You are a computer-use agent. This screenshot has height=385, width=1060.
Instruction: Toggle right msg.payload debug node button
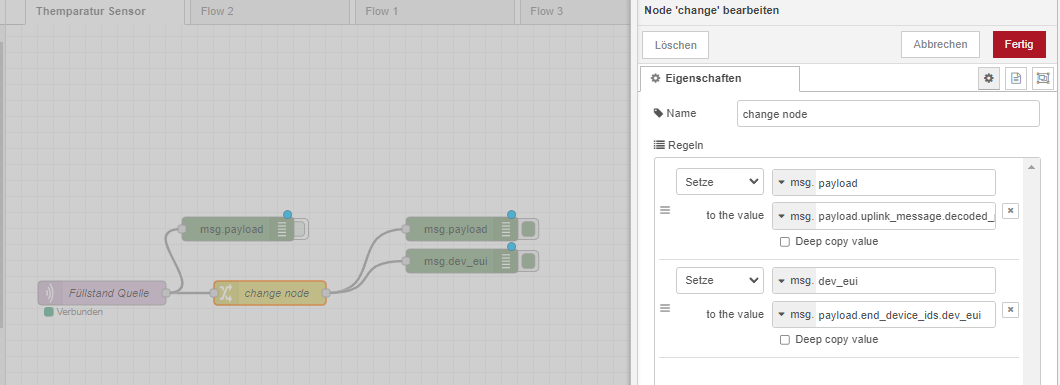[x=529, y=230]
